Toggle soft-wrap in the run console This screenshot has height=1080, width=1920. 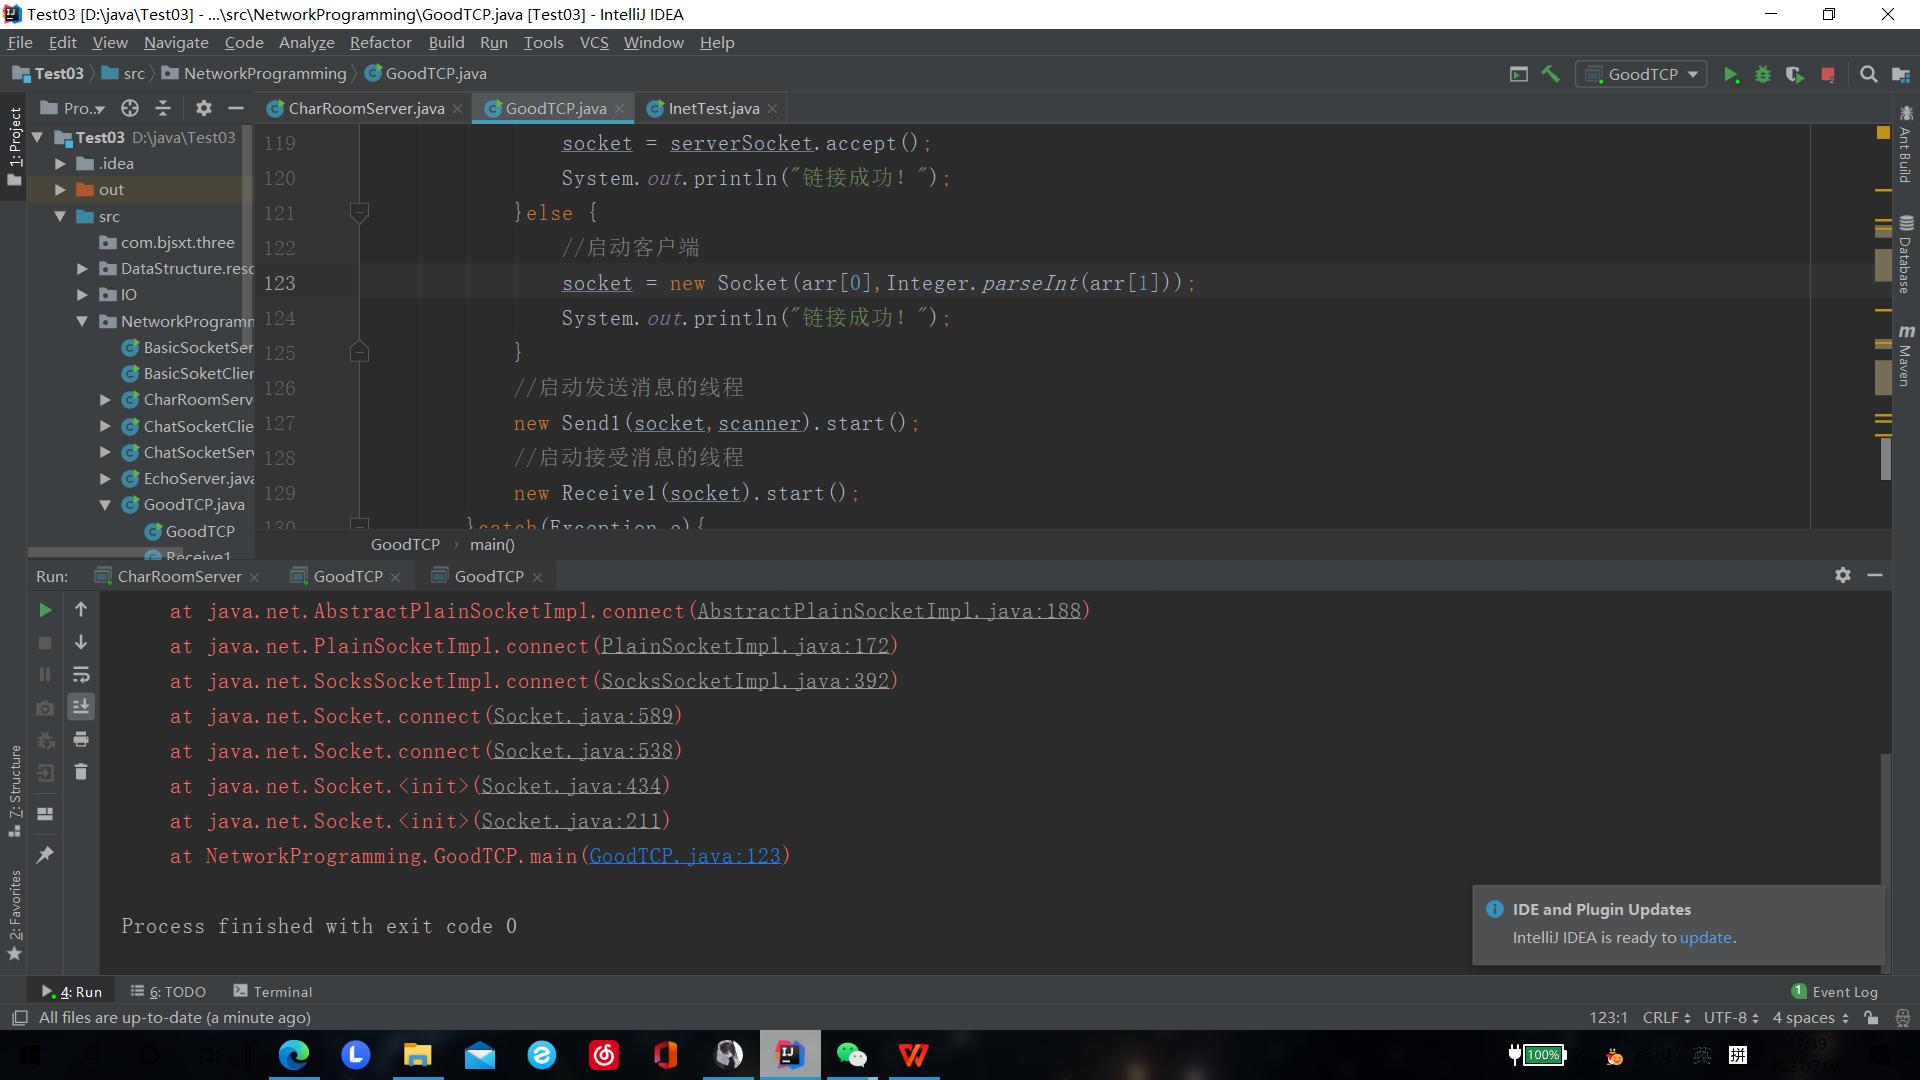(x=81, y=675)
